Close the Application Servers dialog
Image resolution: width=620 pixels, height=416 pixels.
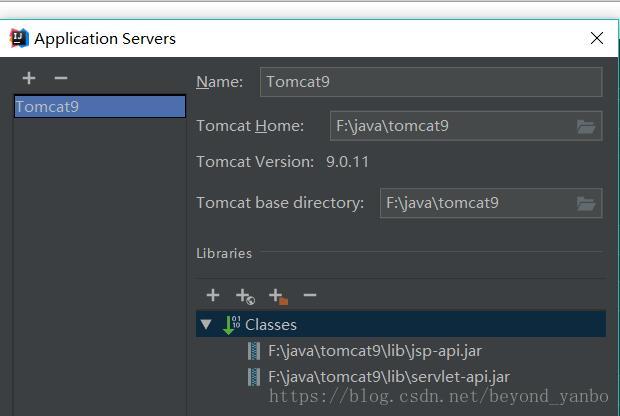[597, 38]
